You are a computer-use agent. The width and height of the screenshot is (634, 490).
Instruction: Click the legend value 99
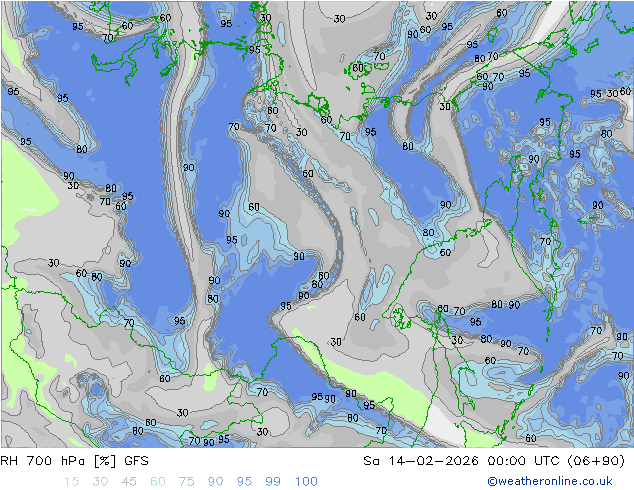273,481
